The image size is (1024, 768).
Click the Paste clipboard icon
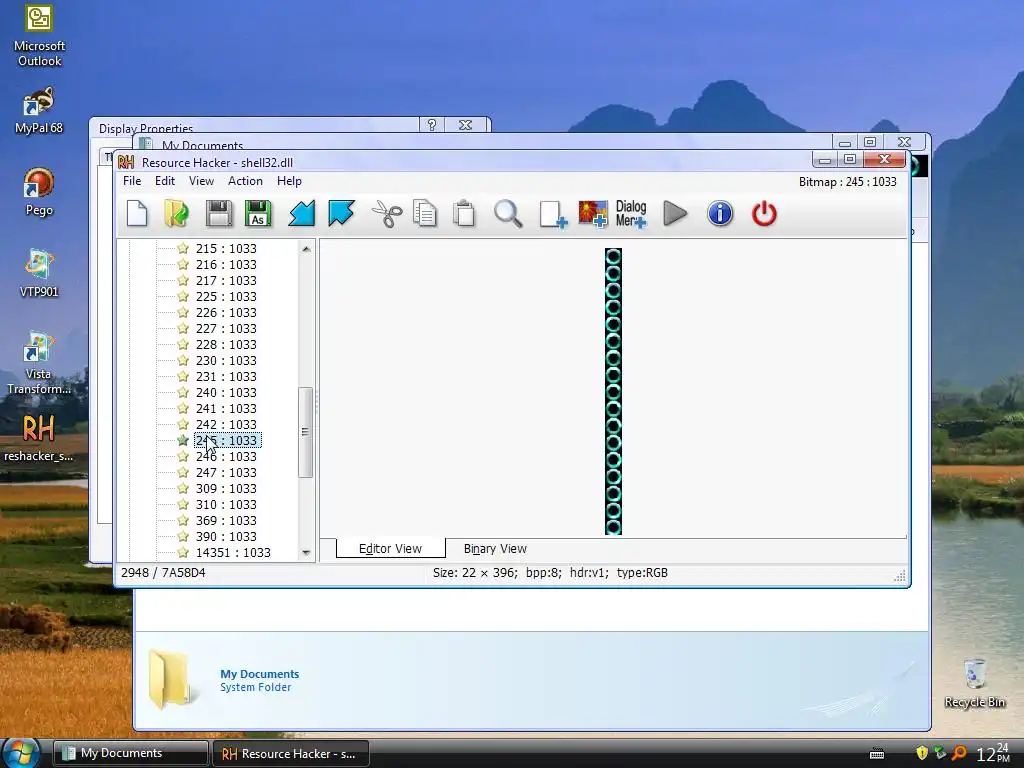tap(464, 214)
